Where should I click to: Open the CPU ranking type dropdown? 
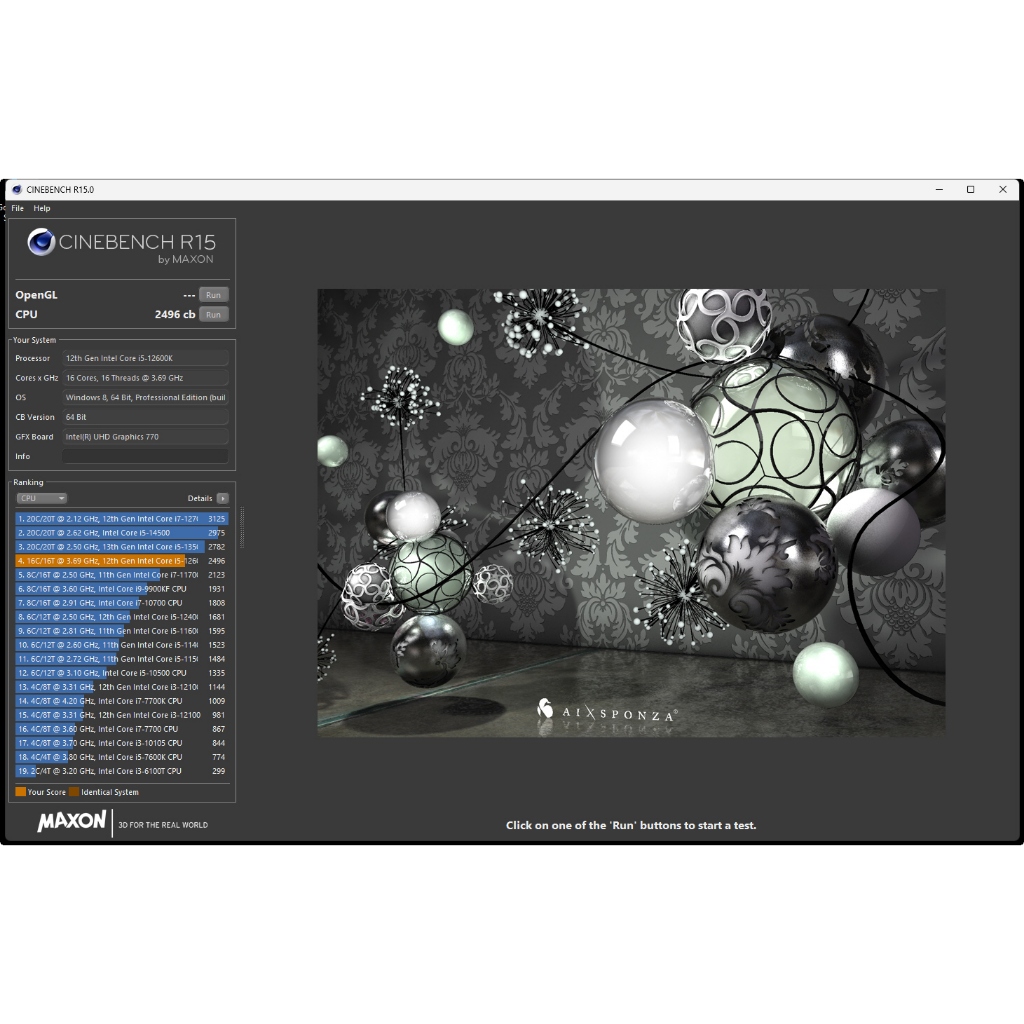[x=42, y=498]
